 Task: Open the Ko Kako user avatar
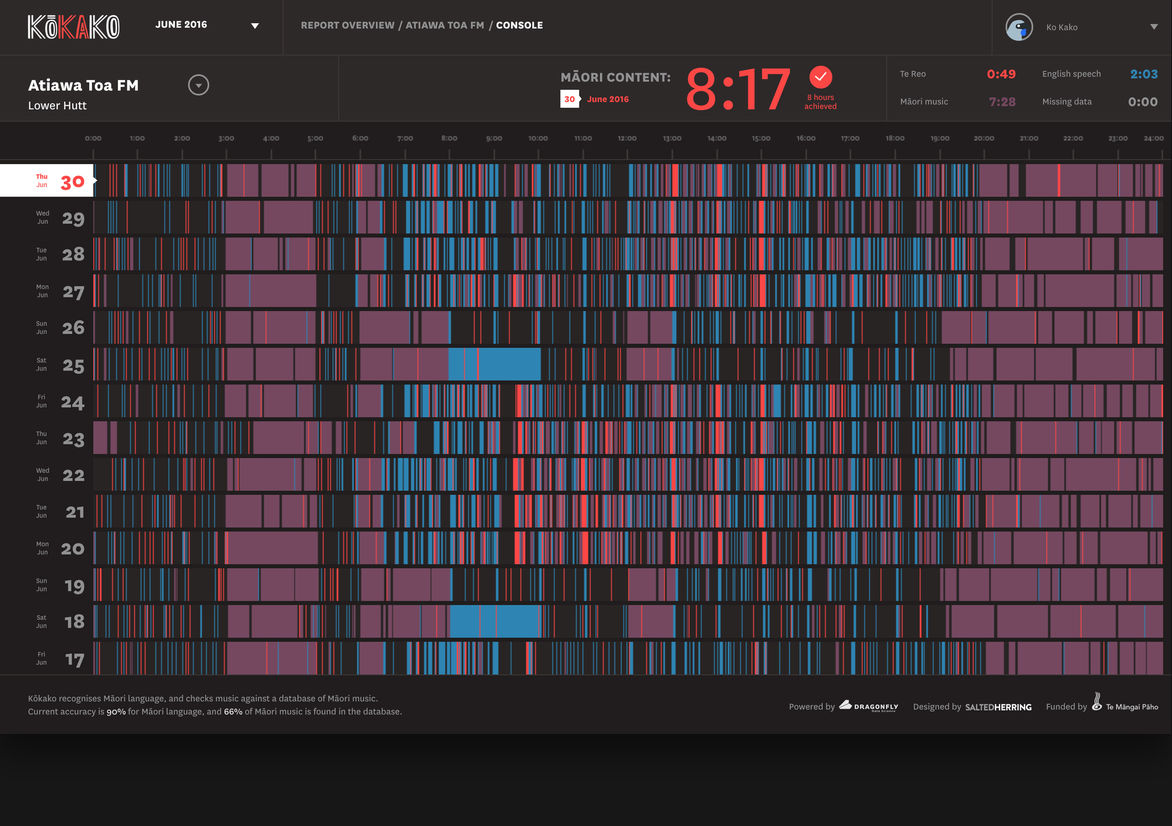(1018, 27)
